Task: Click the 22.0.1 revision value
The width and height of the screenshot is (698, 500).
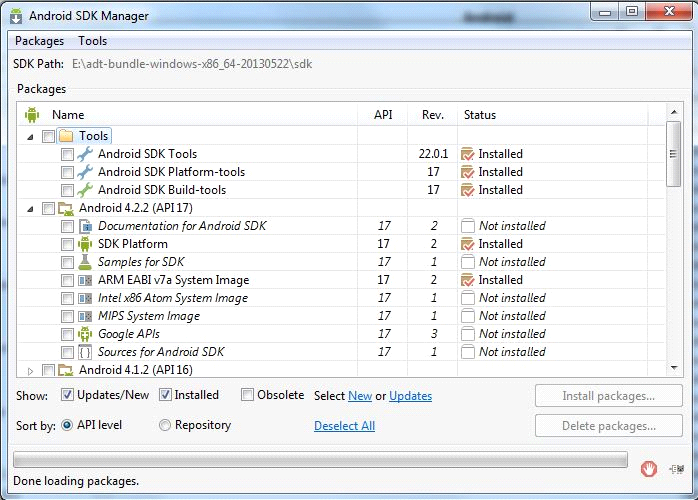Action: coord(433,154)
